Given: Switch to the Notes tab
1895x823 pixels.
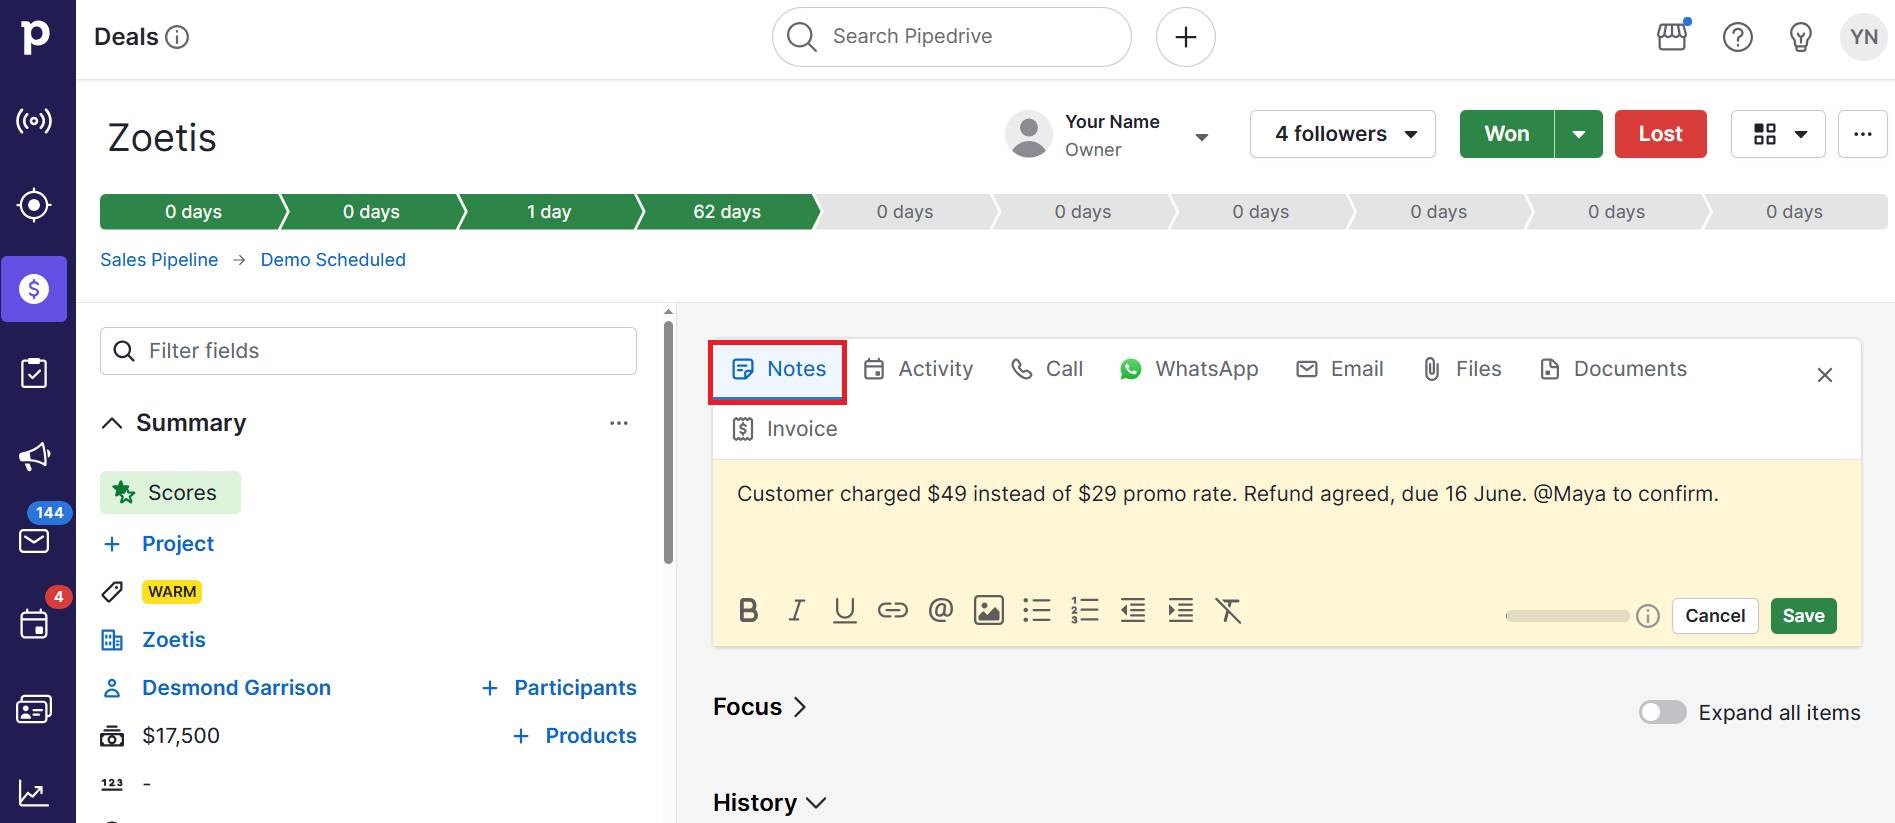Looking at the screenshot, I should click(778, 369).
